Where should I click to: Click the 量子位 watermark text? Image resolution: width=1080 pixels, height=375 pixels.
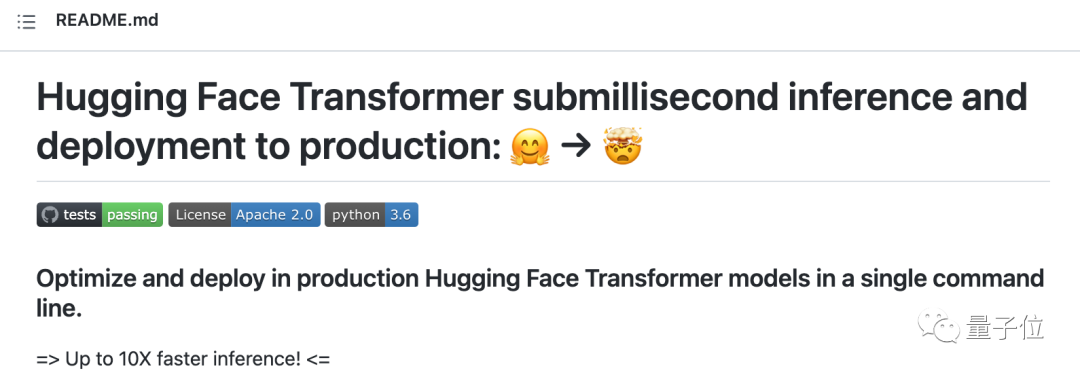1005,327
